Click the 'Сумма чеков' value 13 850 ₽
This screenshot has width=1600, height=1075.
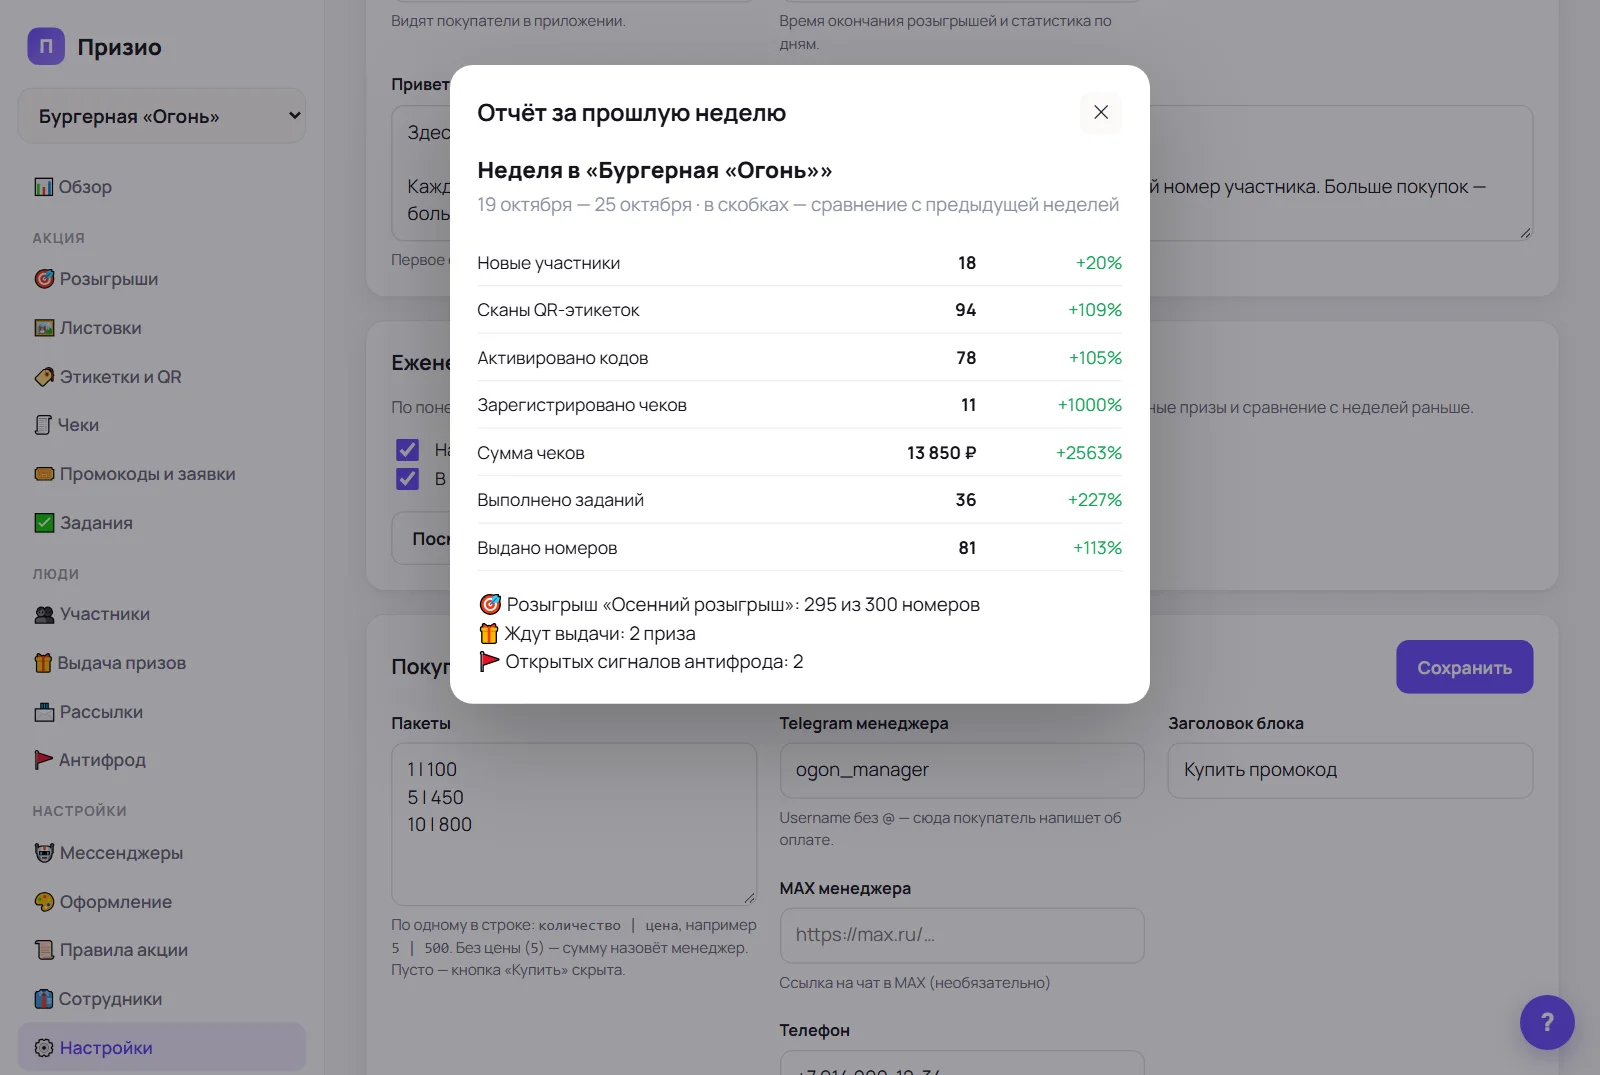click(x=941, y=453)
